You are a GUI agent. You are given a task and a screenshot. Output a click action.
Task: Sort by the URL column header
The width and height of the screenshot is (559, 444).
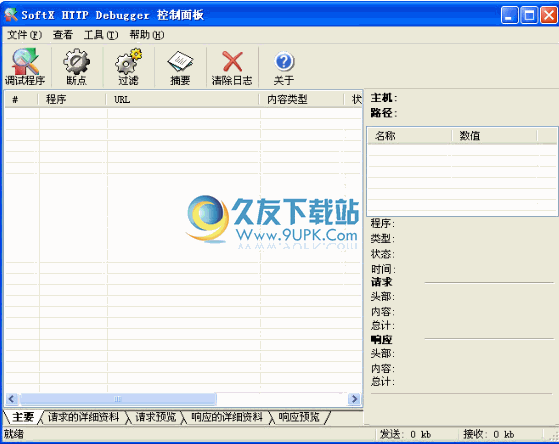[x=182, y=99]
